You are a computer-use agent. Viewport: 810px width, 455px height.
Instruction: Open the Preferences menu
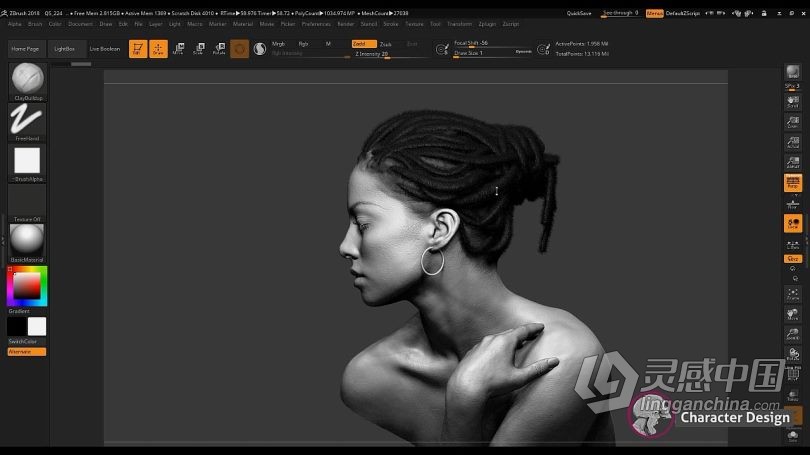click(316, 24)
